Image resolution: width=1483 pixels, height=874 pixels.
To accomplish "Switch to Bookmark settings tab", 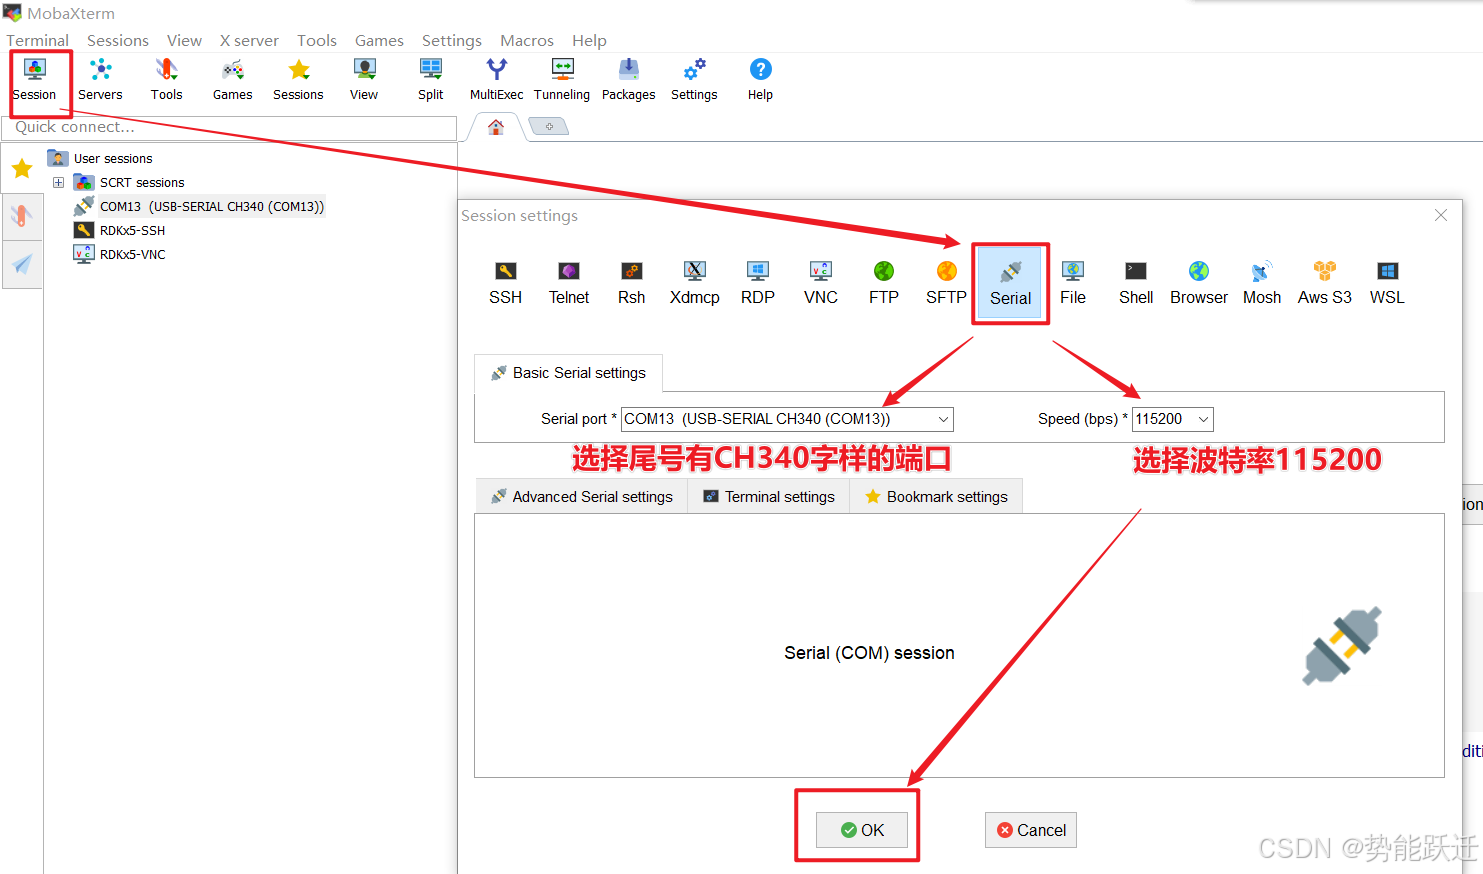I will point(936,497).
